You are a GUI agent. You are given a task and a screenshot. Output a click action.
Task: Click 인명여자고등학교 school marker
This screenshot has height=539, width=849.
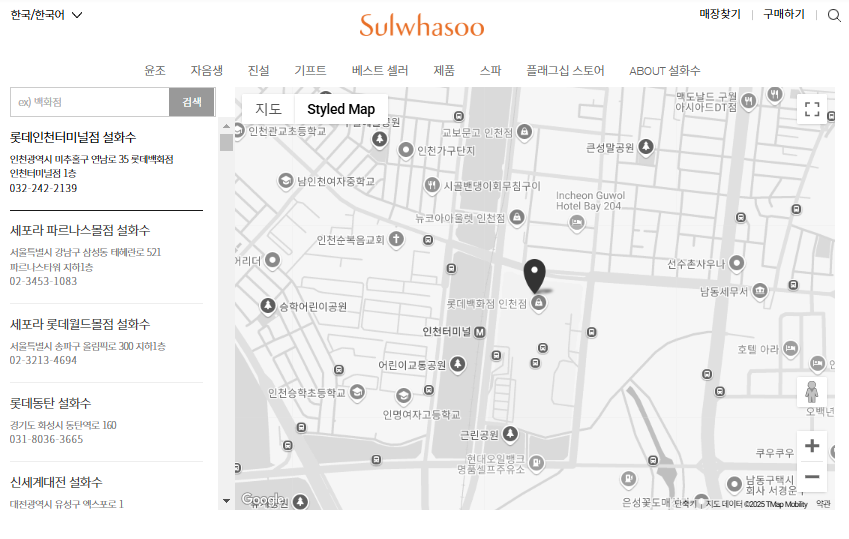point(403,396)
